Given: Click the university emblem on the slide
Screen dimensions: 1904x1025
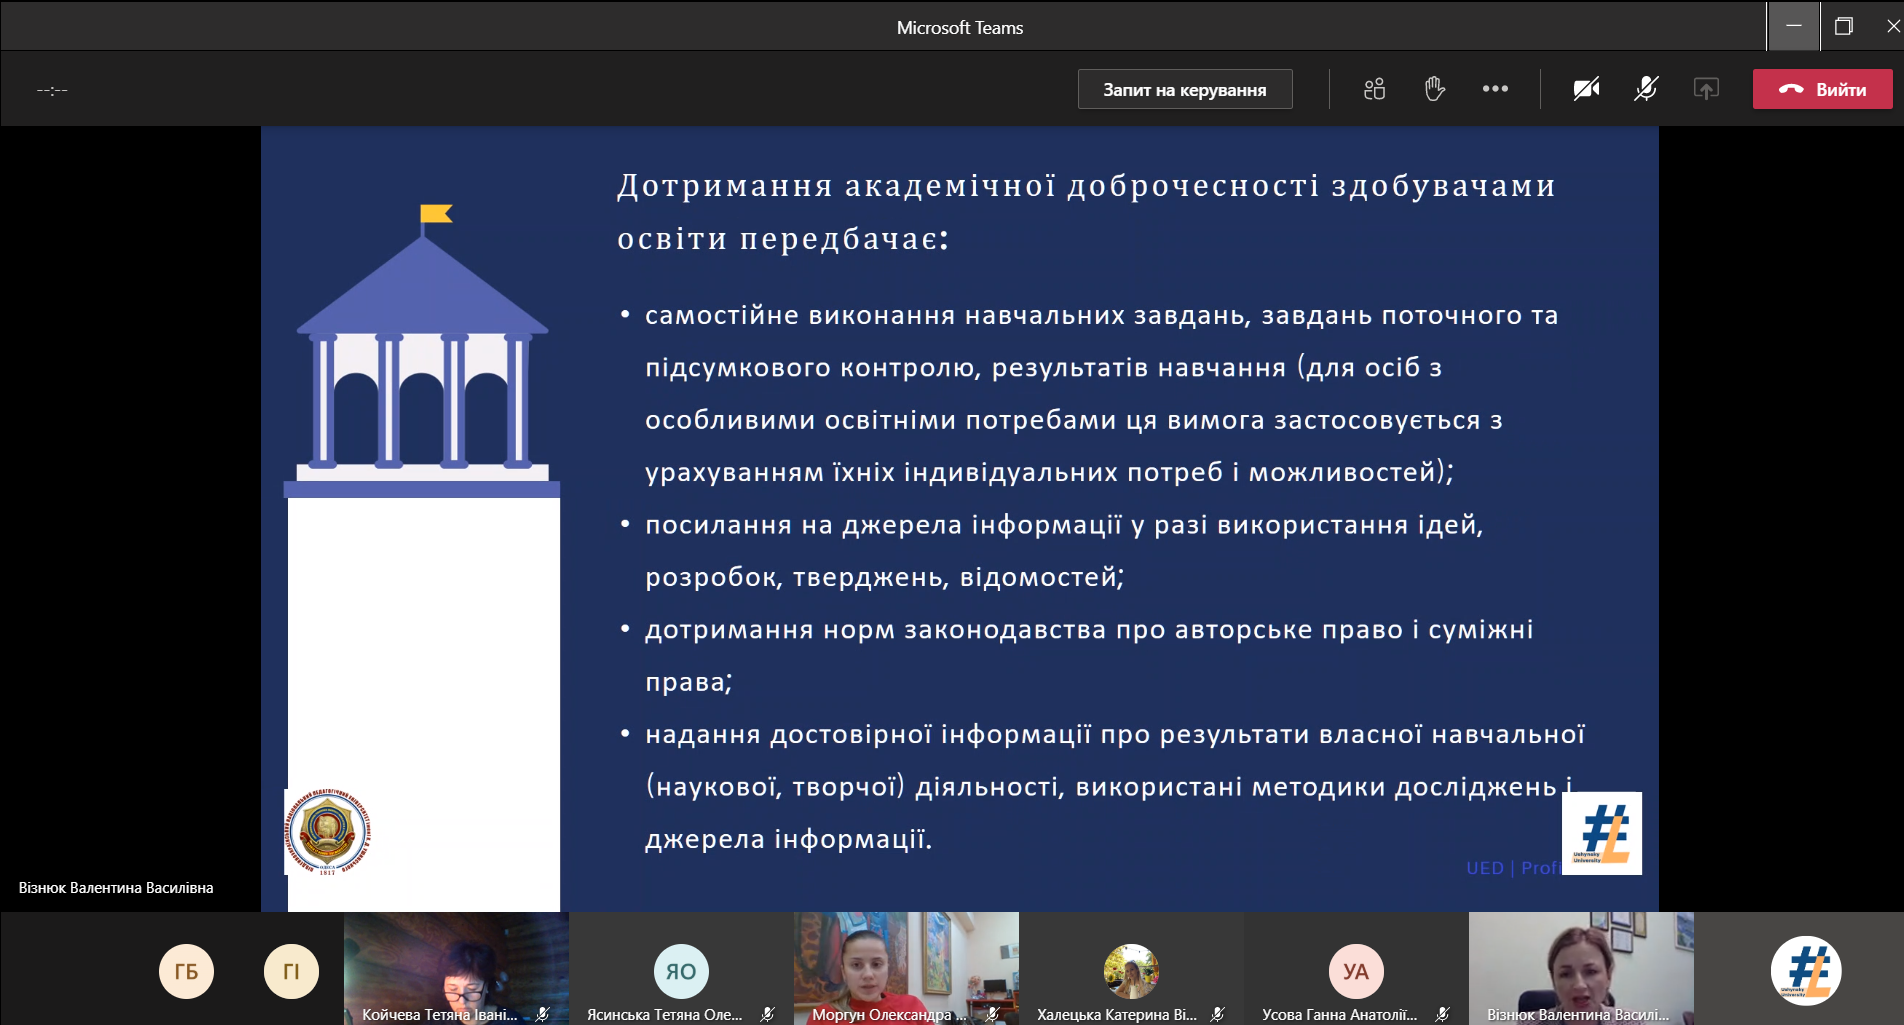Looking at the screenshot, I should [328, 832].
